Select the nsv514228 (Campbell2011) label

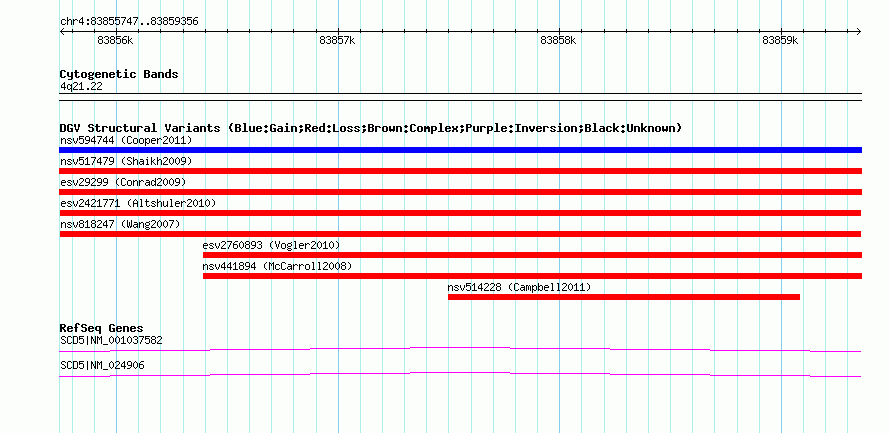tap(519, 287)
